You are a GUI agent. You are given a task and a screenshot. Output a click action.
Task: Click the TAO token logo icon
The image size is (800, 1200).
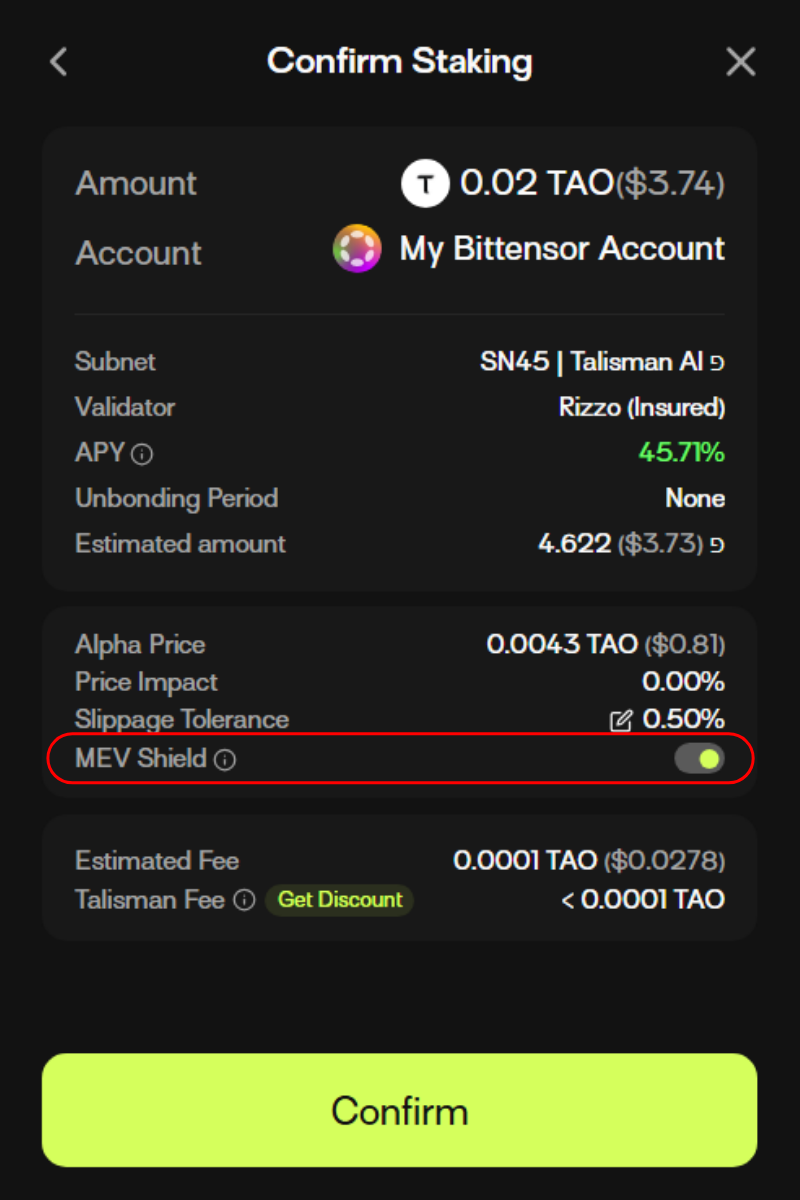tap(425, 184)
